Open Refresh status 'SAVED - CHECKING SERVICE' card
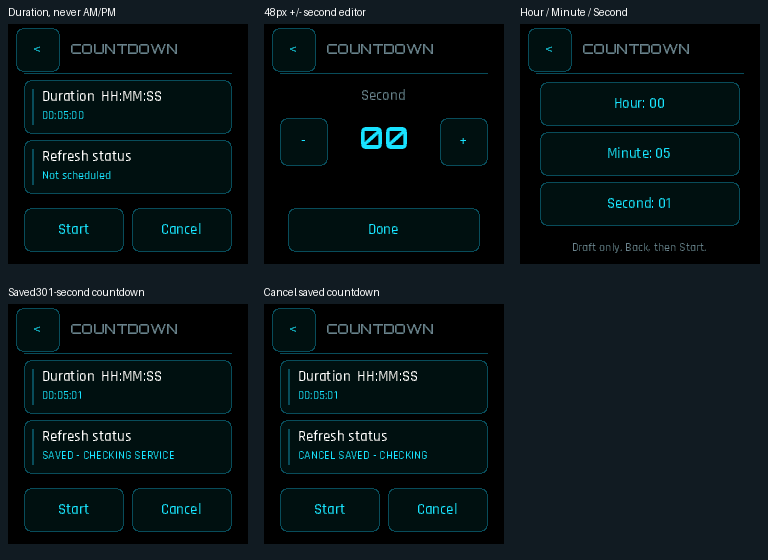Image resolution: width=768 pixels, height=560 pixels. click(128, 447)
